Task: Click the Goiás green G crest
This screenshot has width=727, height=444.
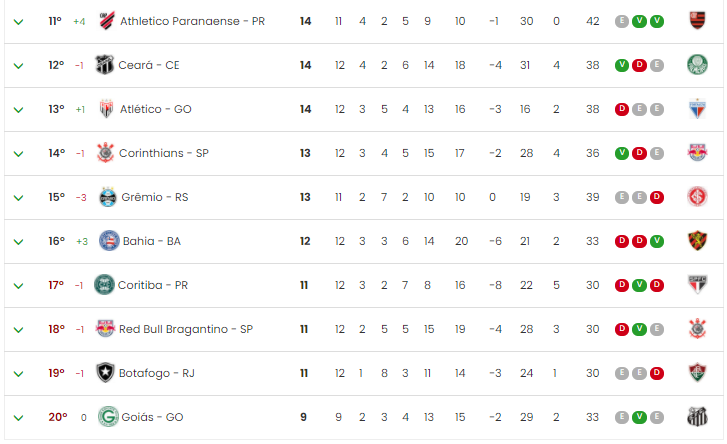Action: 108,417
